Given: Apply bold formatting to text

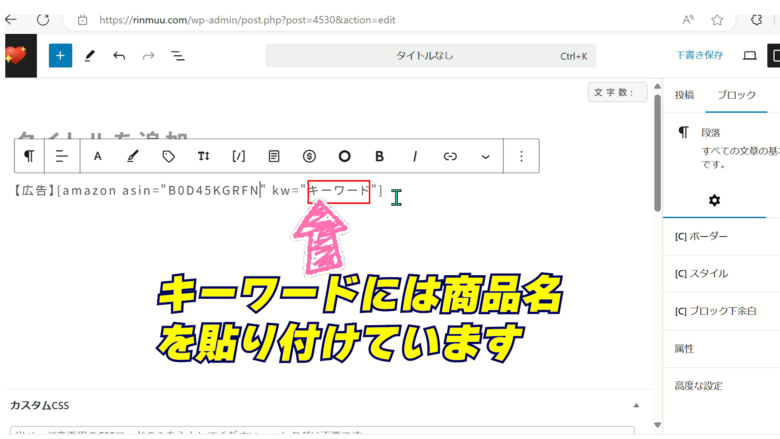Looking at the screenshot, I should [379, 156].
